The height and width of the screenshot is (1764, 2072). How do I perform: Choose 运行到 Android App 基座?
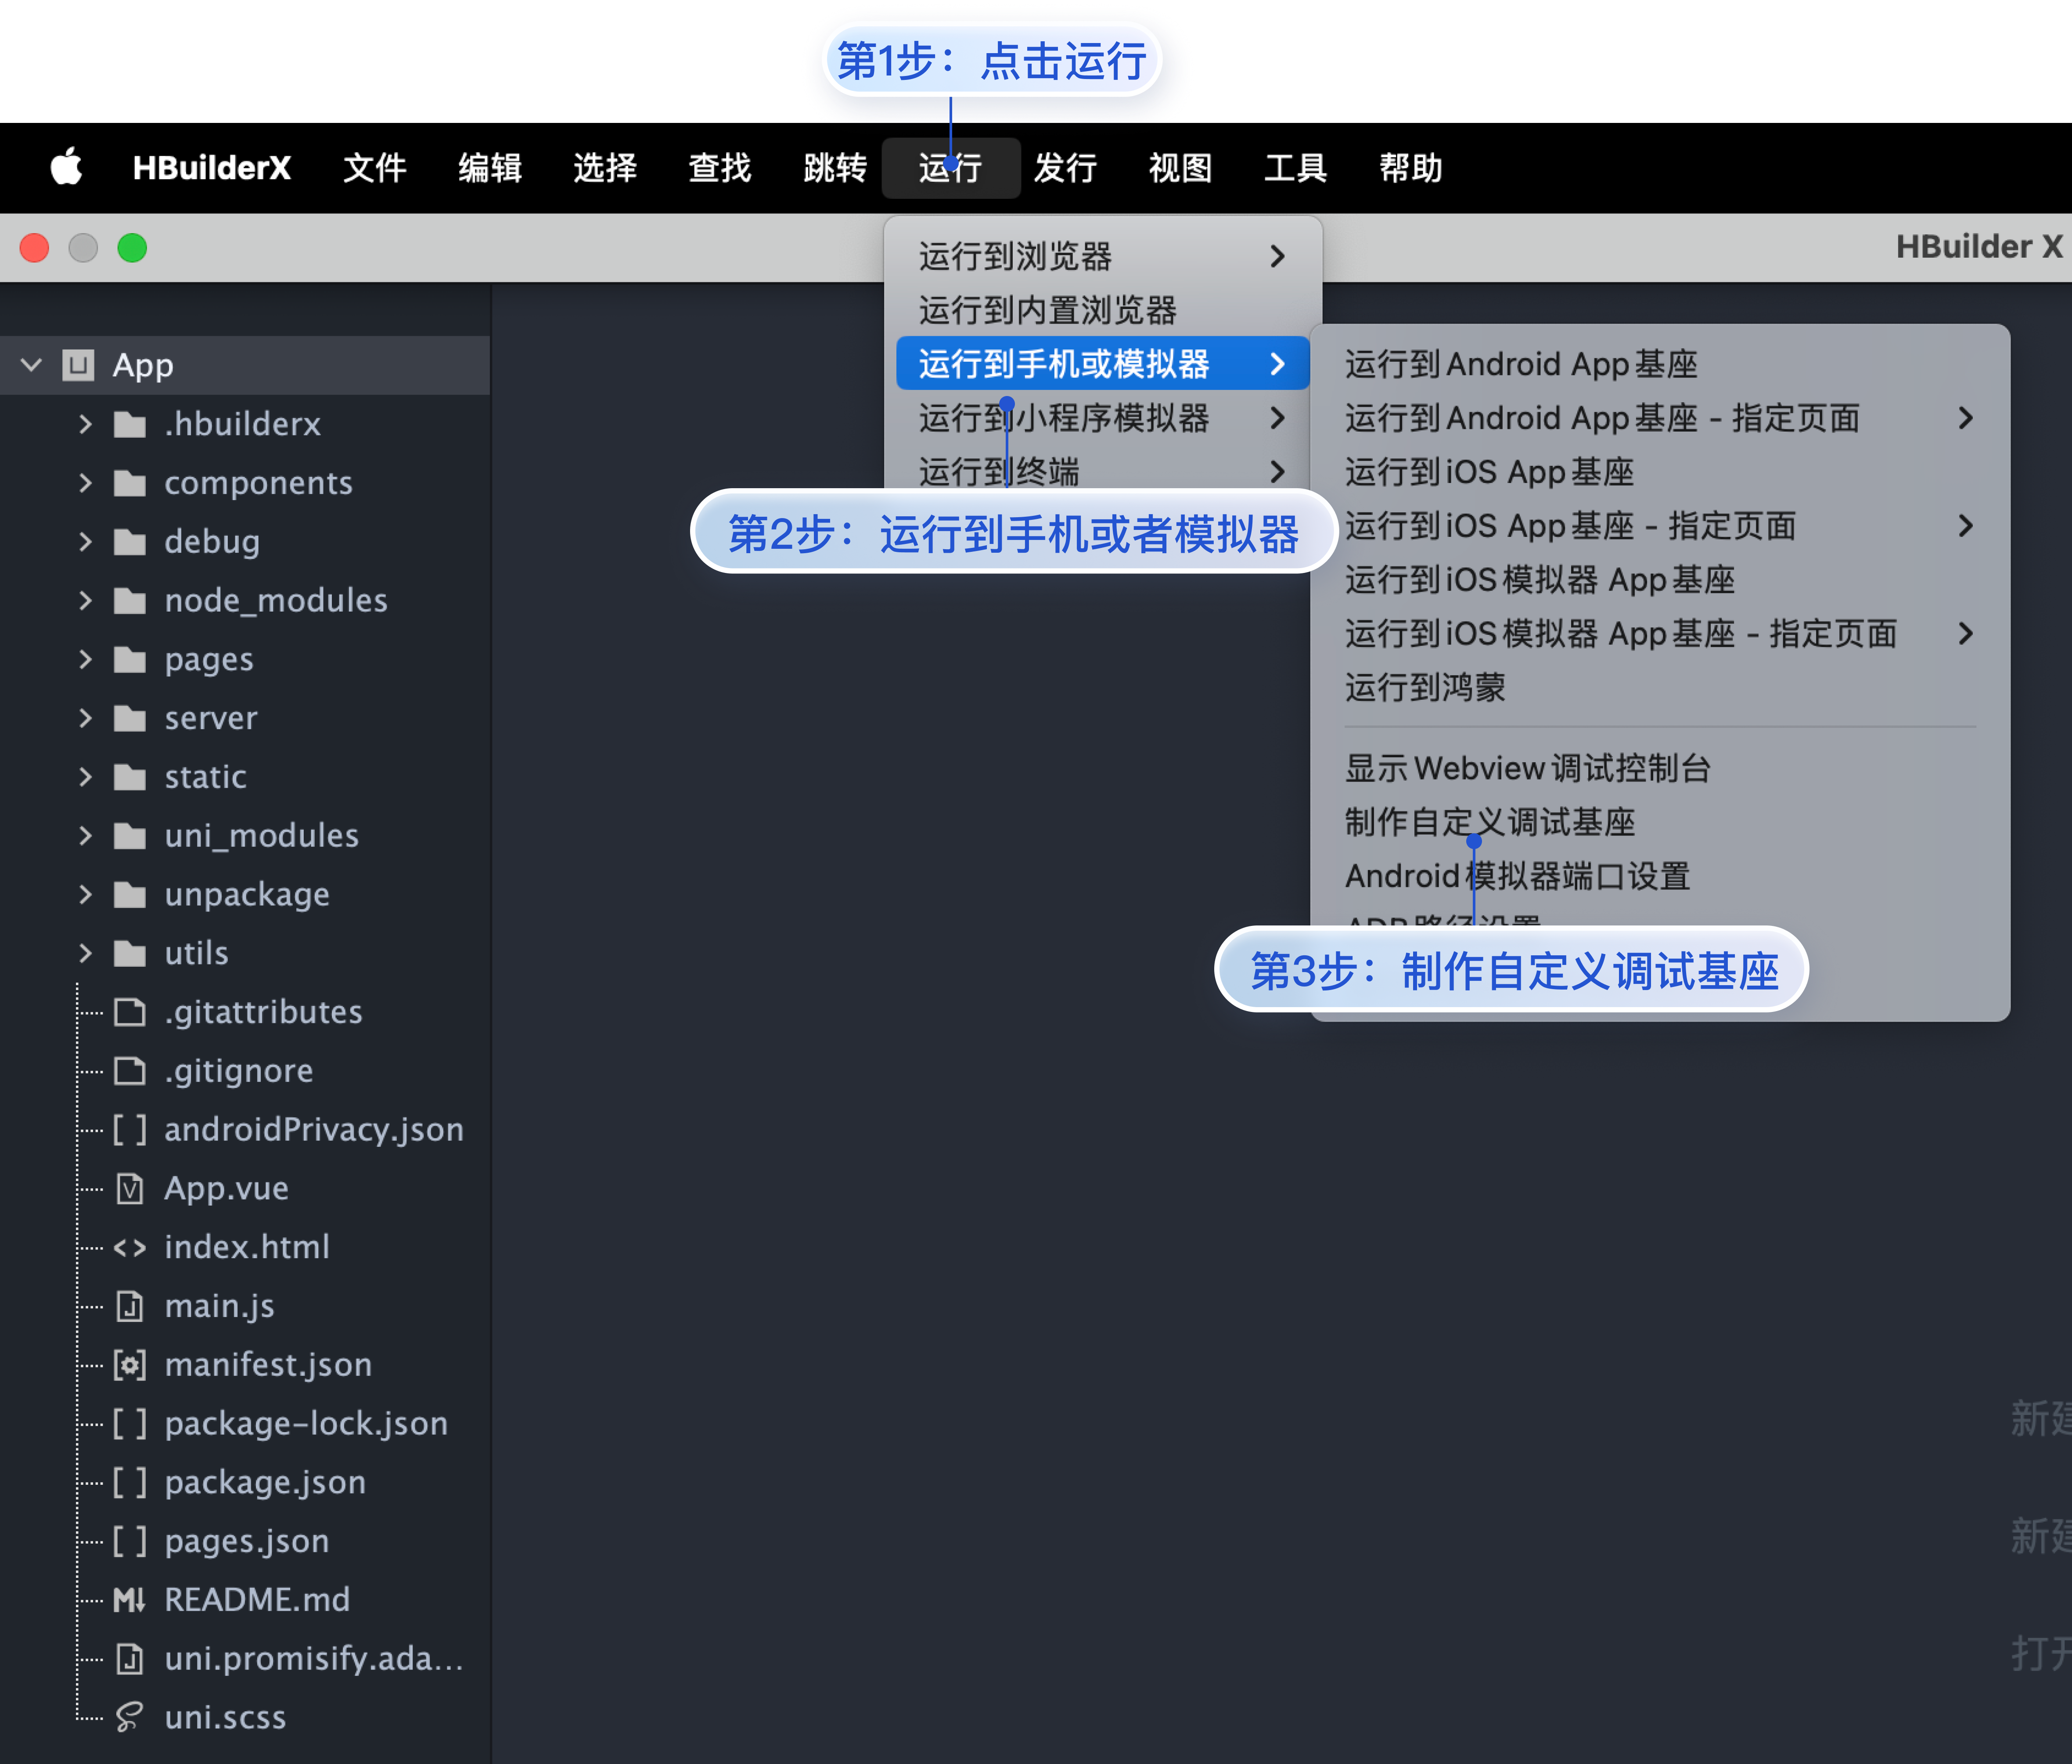click(x=1520, y=364)
